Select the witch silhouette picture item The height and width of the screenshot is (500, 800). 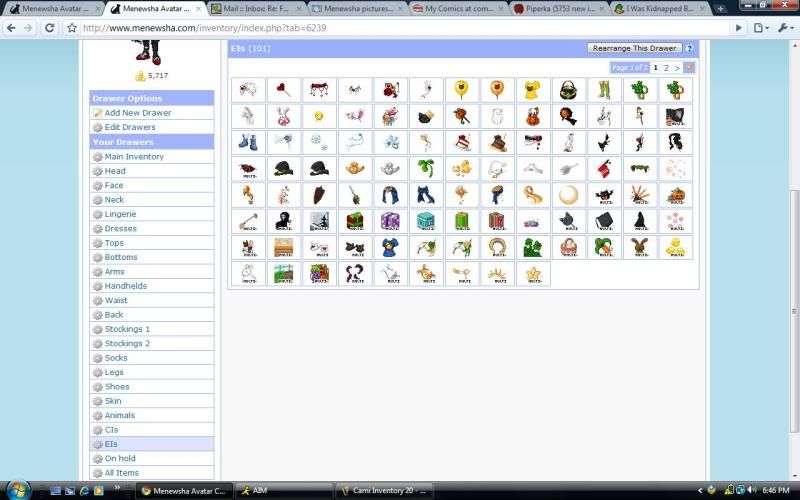tap(319, 221)
